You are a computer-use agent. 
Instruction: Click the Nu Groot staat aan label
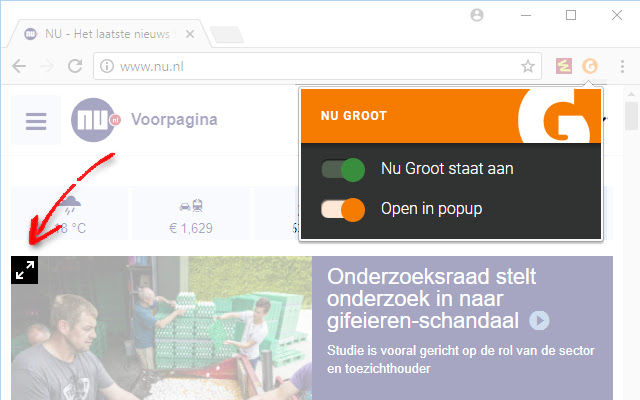tap(447, 169)
